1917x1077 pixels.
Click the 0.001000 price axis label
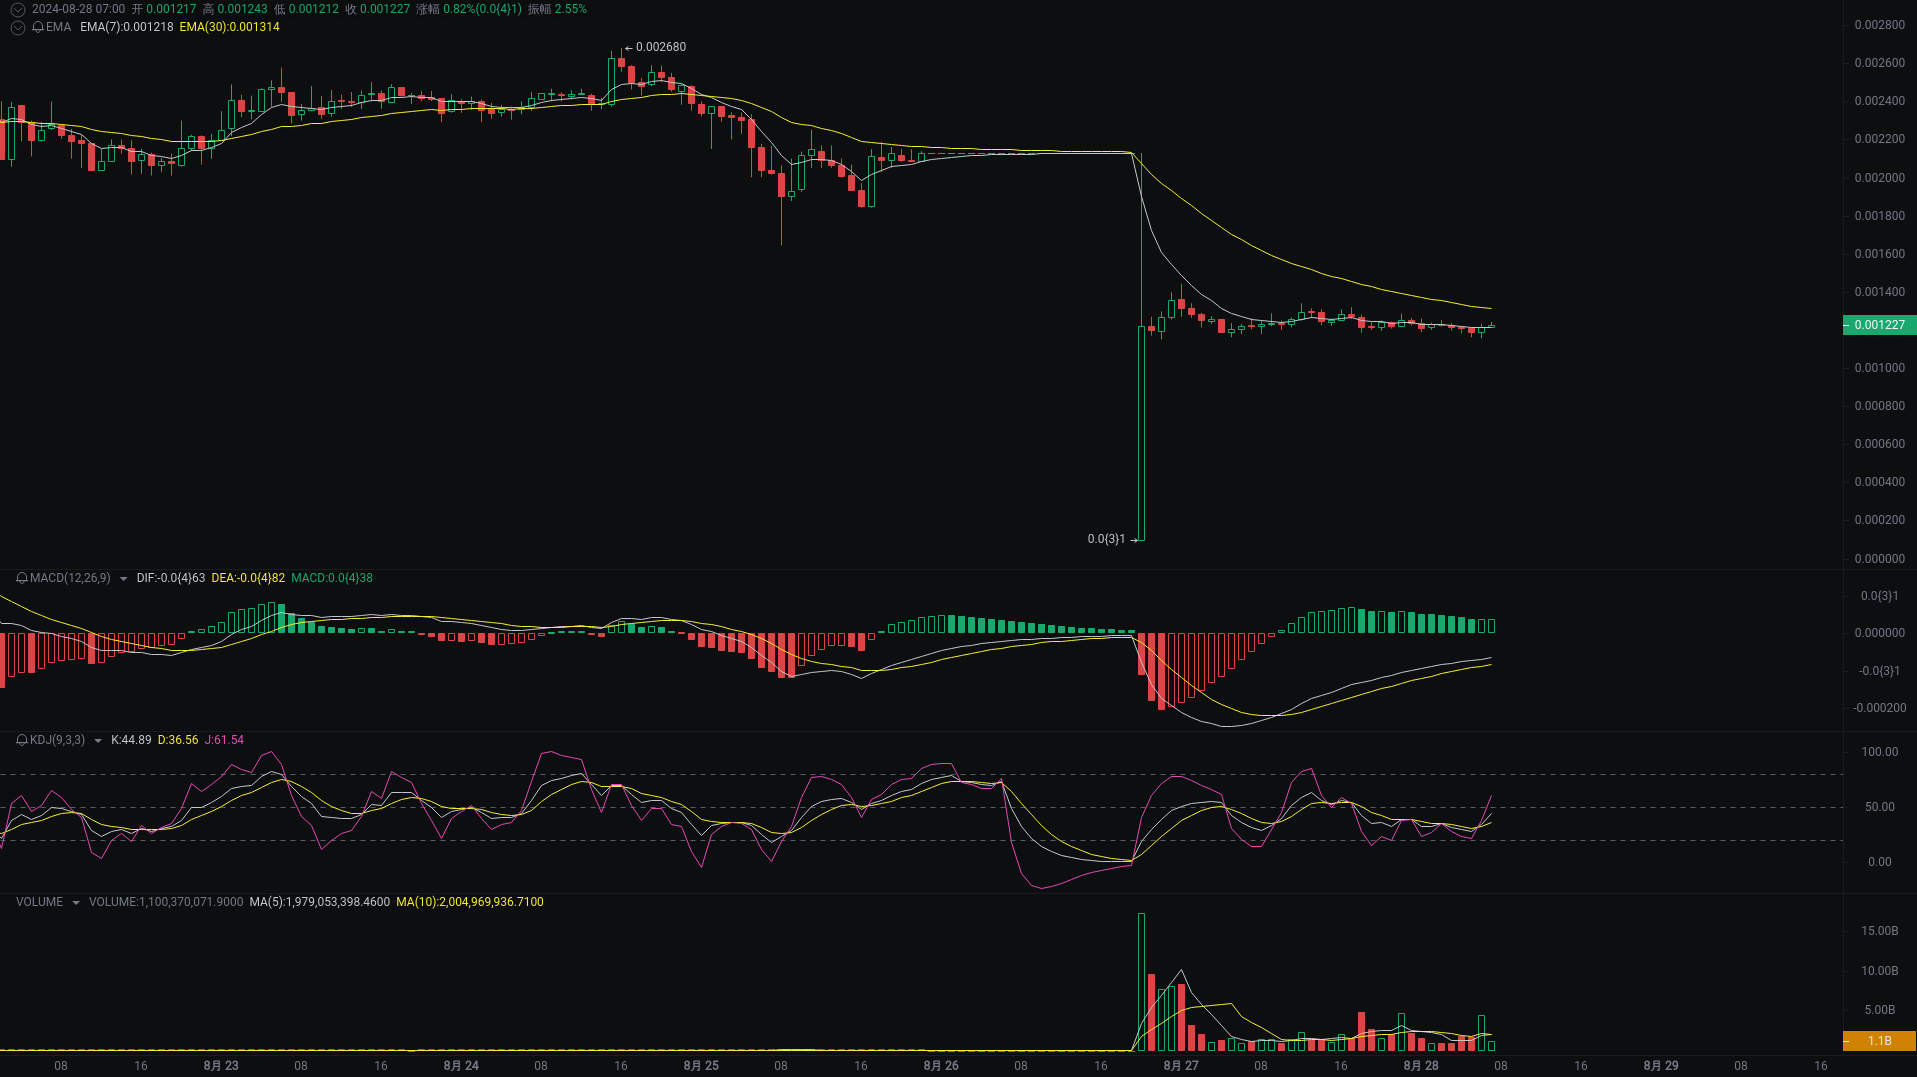point(1879,368)
